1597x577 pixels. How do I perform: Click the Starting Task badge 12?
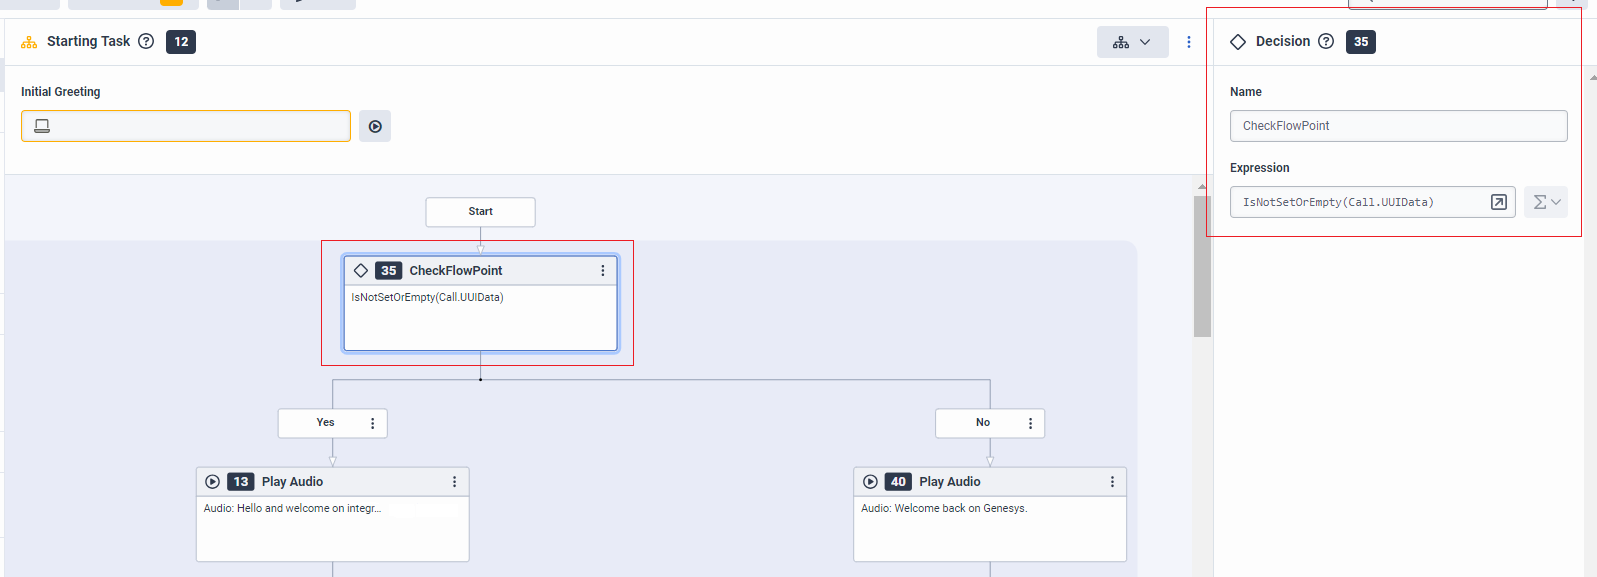coord(181,42)
